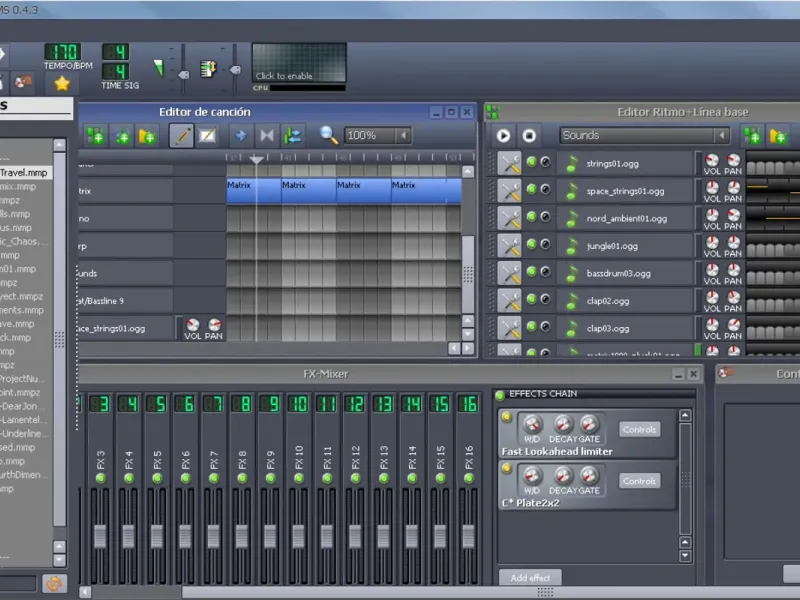800x600 pixels.
Task: Toggle the Effects Chain enable LED
Action: point(500,394)
